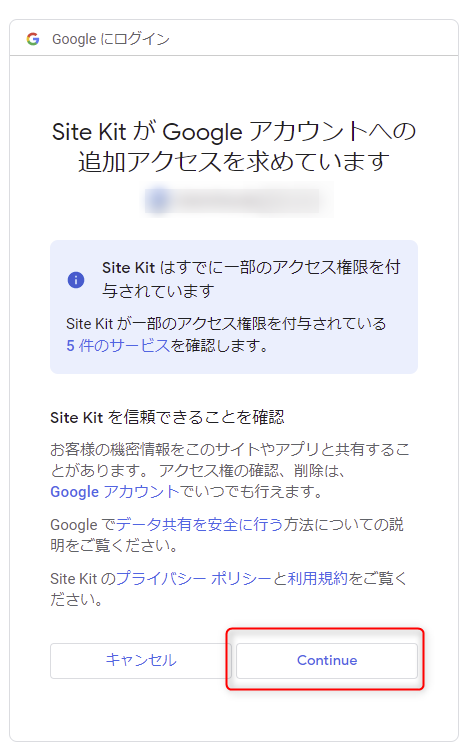Click the Site Kit を信頼できることを確認 heading

[x=167, y=417]
